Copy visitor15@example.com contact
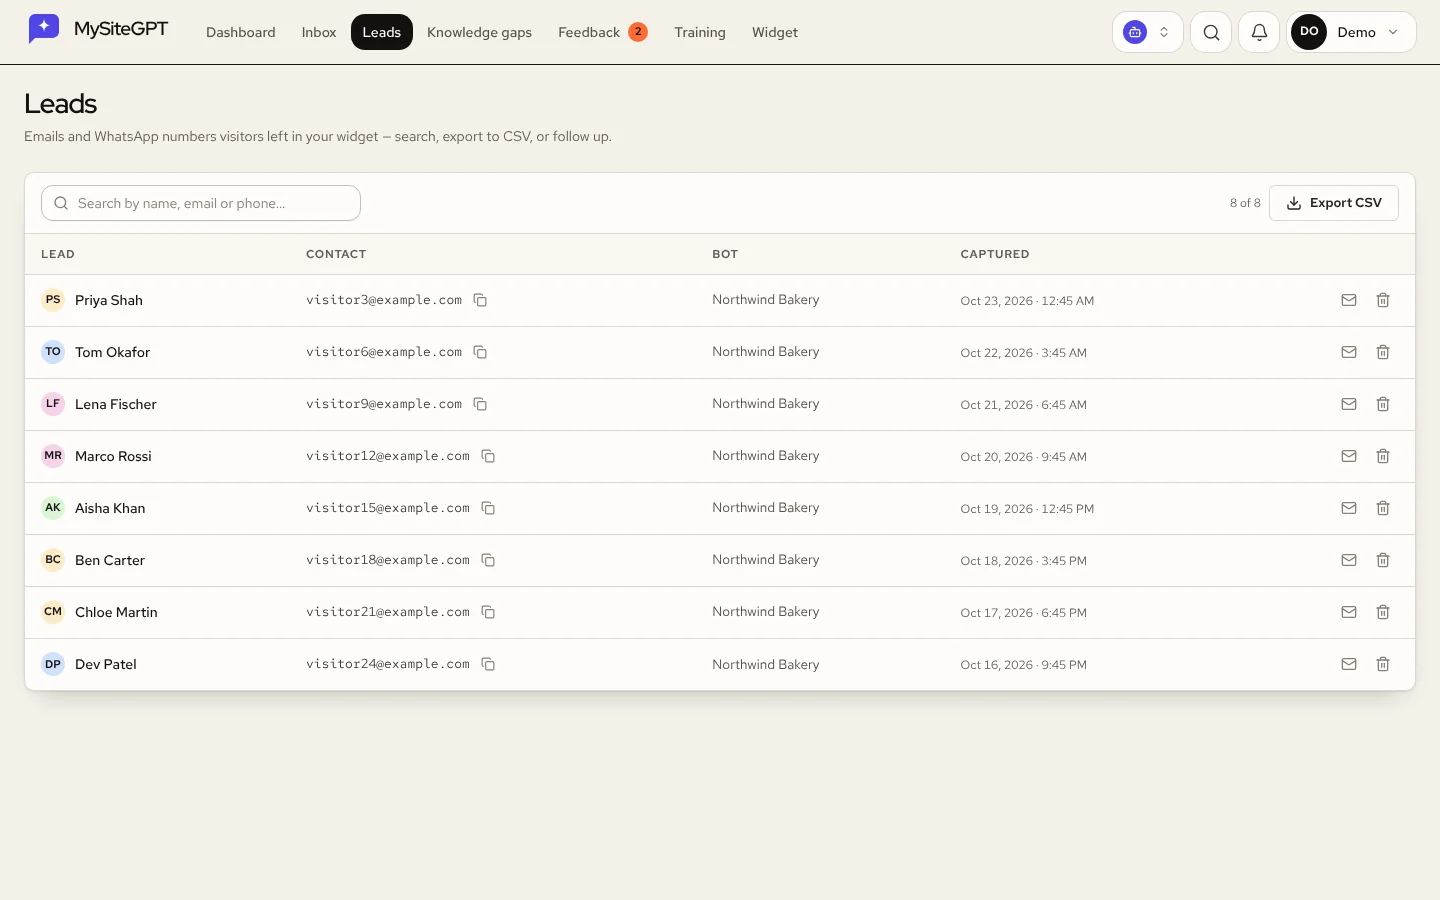The width and height of the screenshot is (1440, 900). [x=488, y=508]
